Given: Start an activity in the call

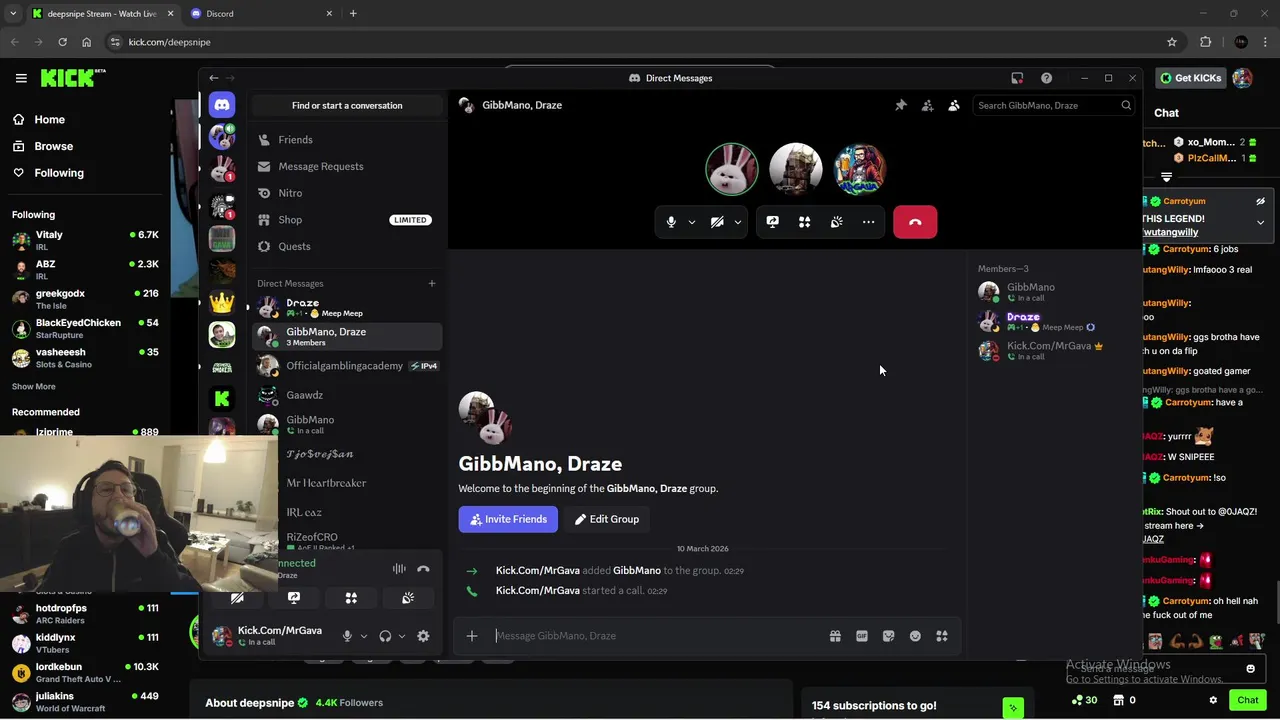Looking at the screenshot, I should click(804, 222).
